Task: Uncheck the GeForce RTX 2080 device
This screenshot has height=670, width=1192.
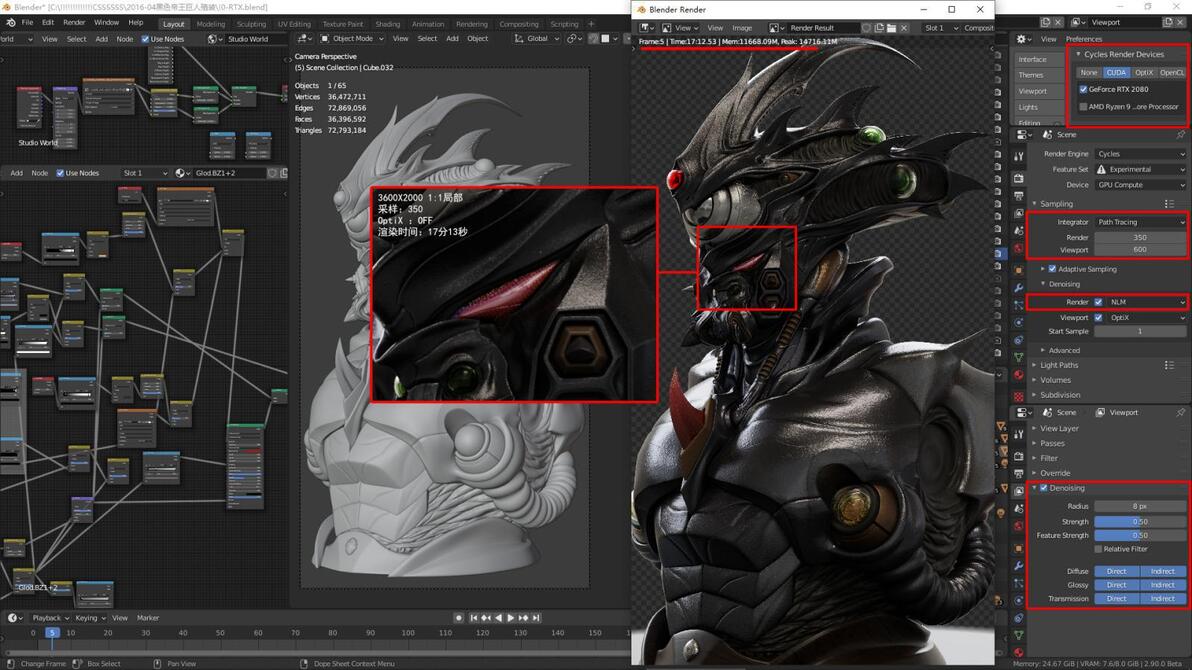Action: tap(1083, 89)
